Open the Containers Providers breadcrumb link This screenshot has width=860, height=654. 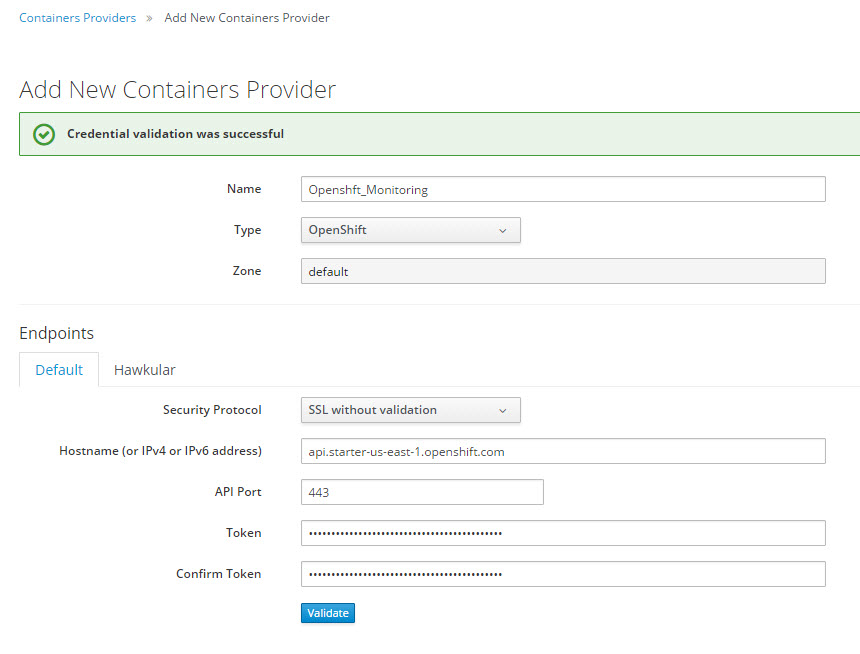[78, 18]
